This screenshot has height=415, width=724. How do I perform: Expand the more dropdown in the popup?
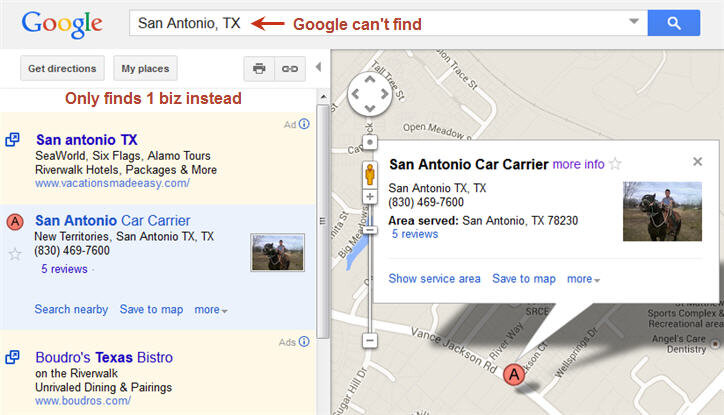click(x=583, y=279)
